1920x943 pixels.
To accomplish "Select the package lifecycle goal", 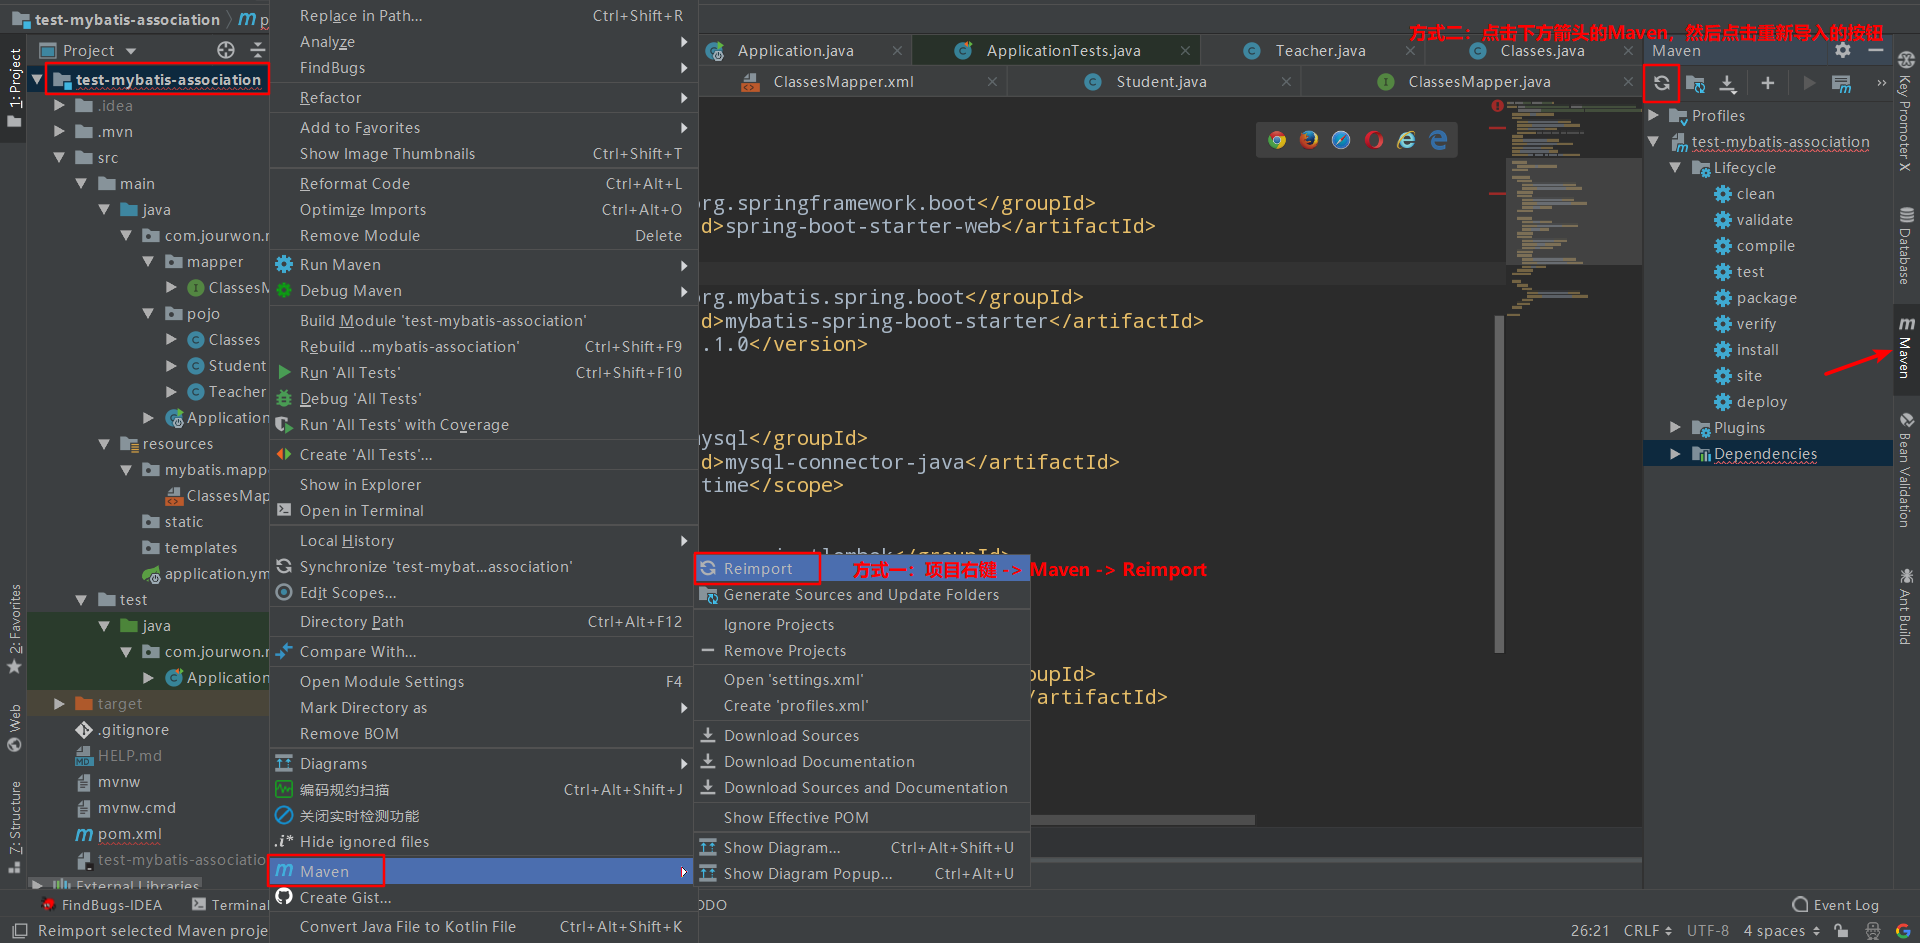I will [x=1766, y=298].
